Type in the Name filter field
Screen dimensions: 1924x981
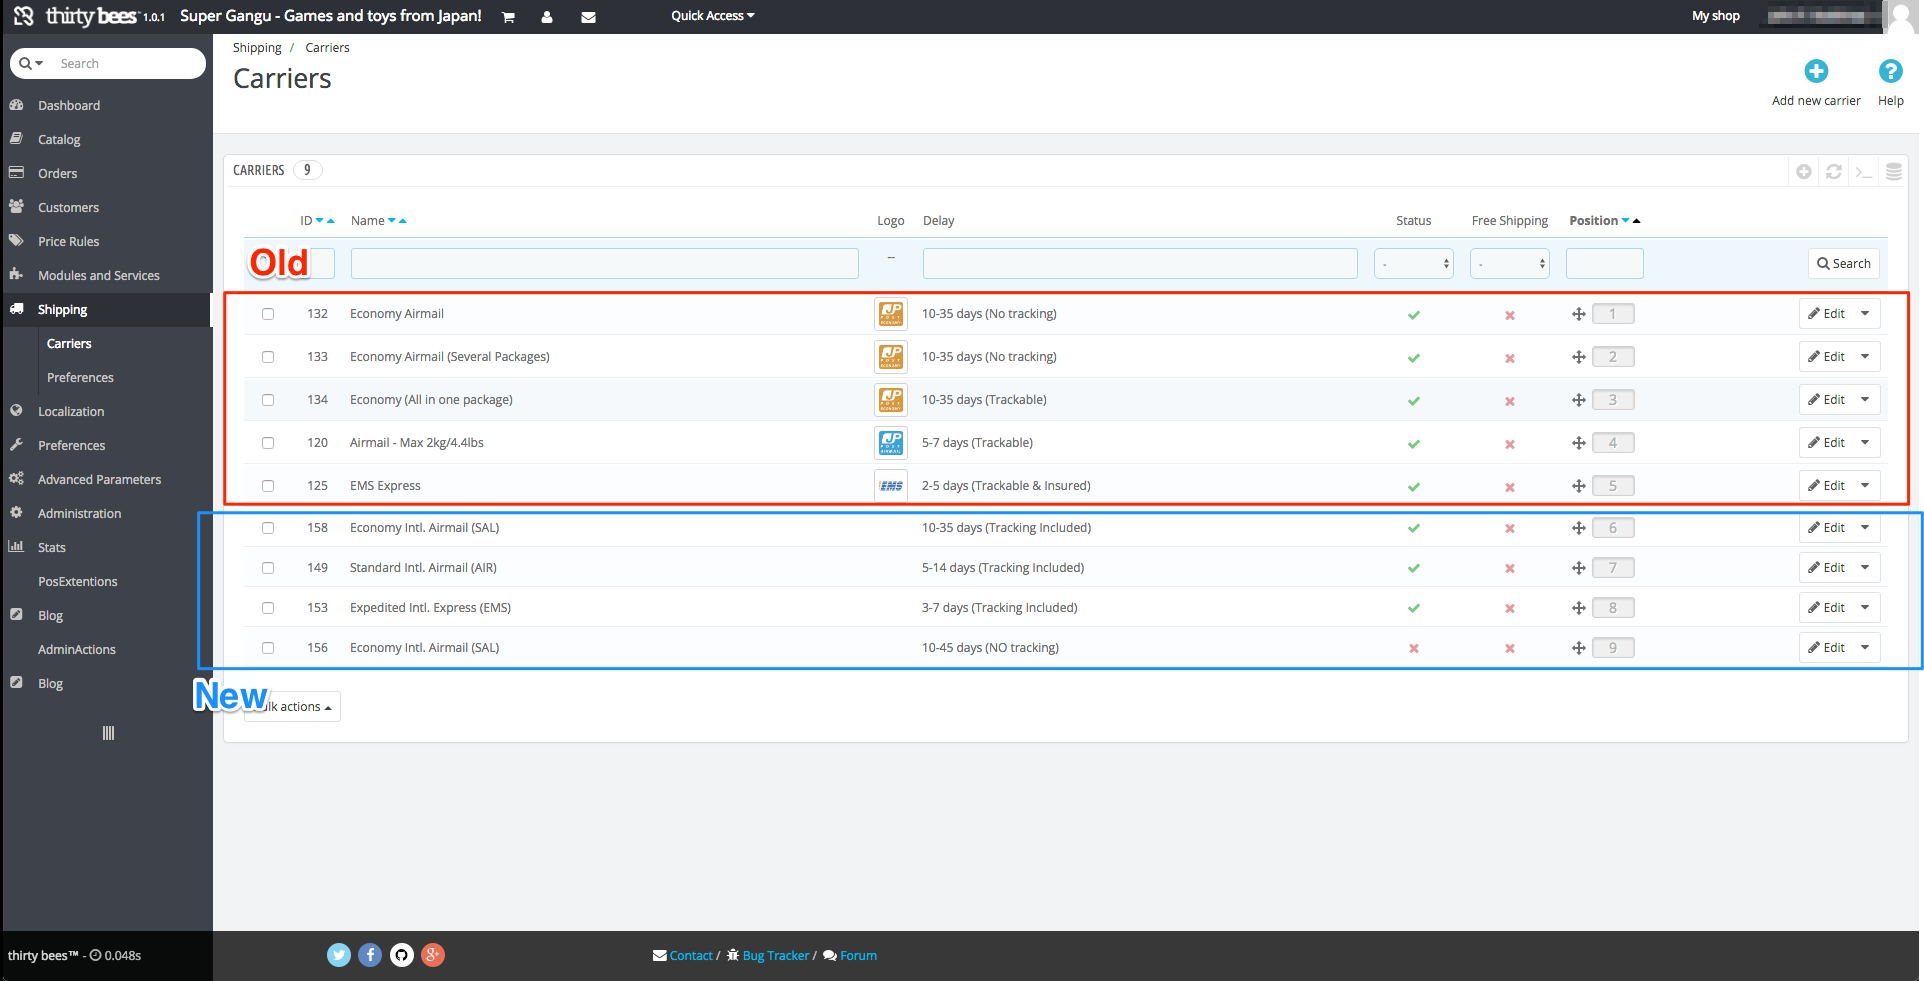click(x=604, y=264)
